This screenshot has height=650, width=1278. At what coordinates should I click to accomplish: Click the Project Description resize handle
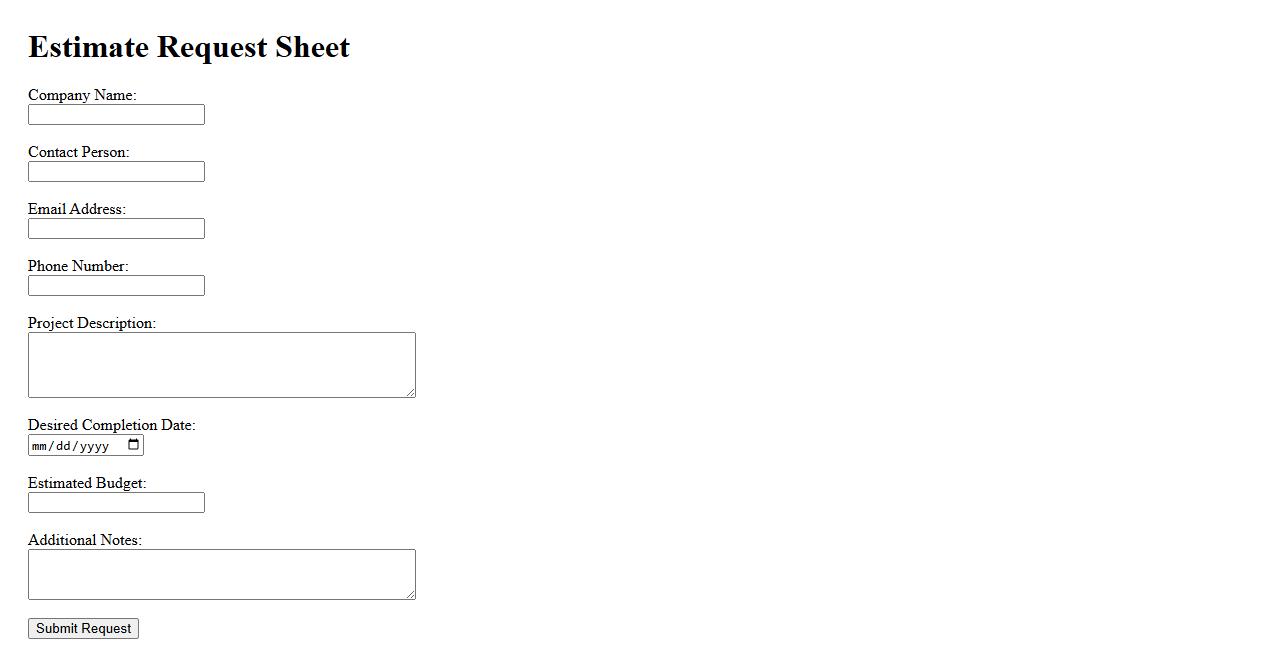(410, 392)
